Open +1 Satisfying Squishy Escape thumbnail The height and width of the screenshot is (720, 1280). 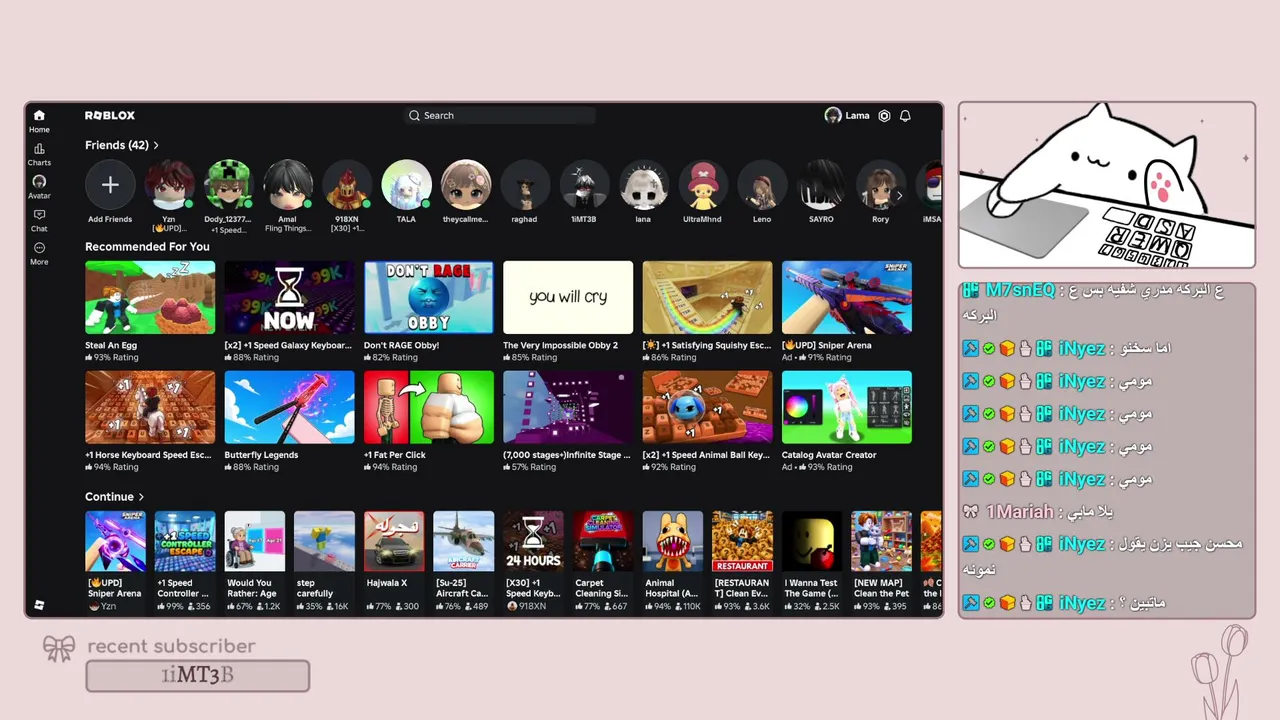707,297
